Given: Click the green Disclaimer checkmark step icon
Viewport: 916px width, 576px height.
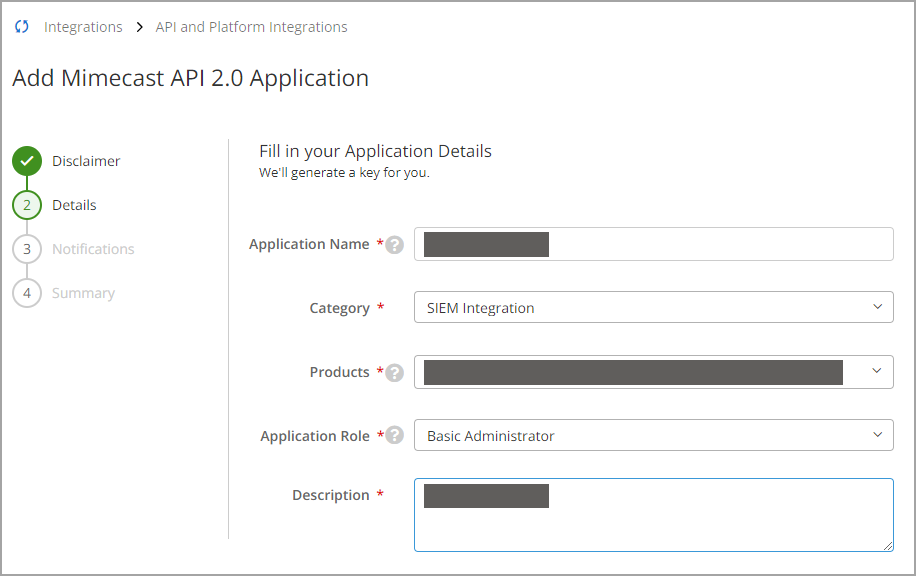Looking at the screenshot, I should coord(27,161).
